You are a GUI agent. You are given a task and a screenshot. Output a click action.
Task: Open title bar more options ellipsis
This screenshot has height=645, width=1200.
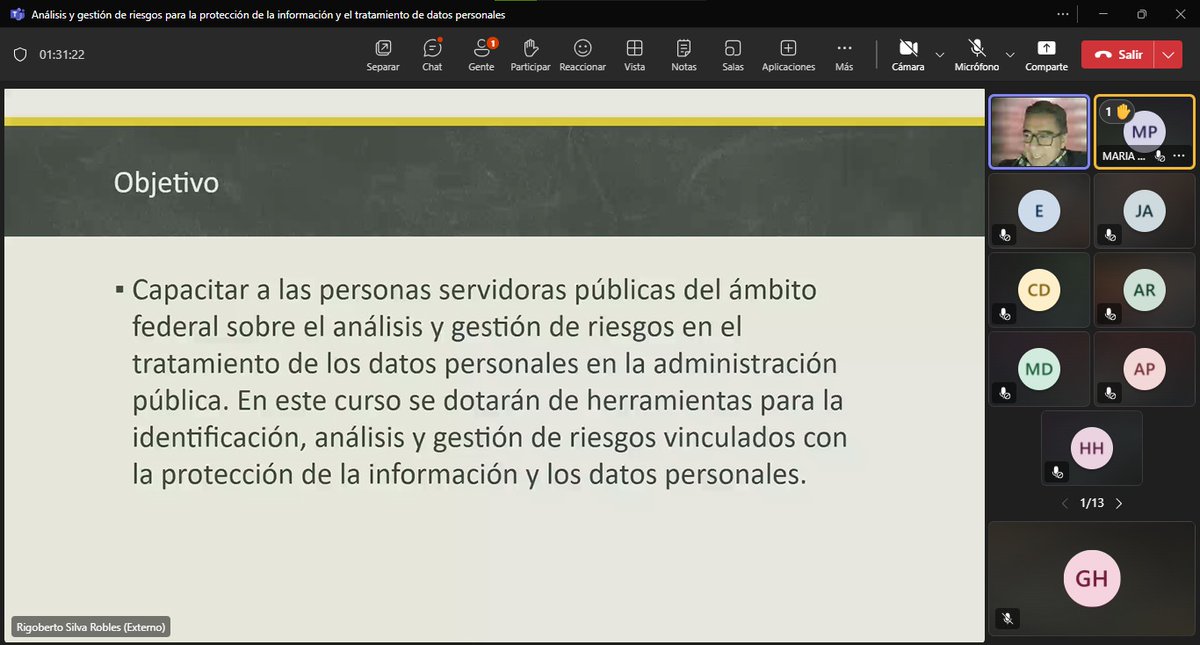1061,15
